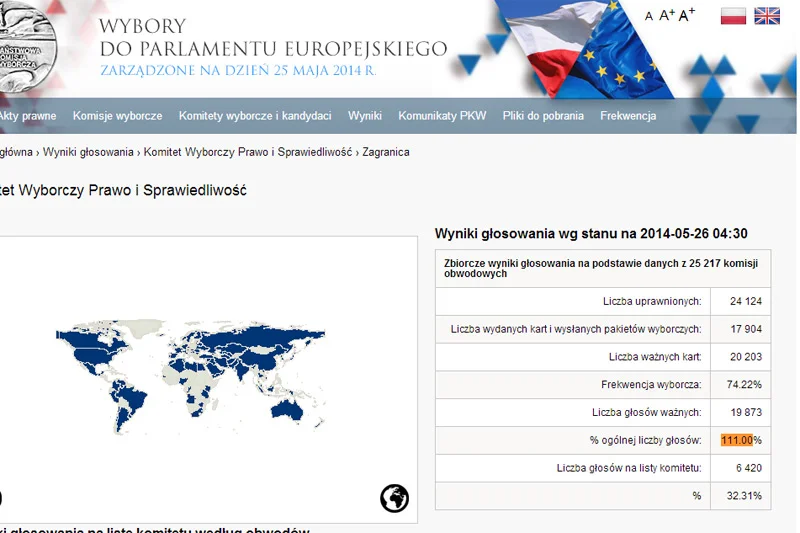Open the Komunikaty PKW menu
Screen dimensions: 800x533
pyautogui.click(x=442, y=116)
